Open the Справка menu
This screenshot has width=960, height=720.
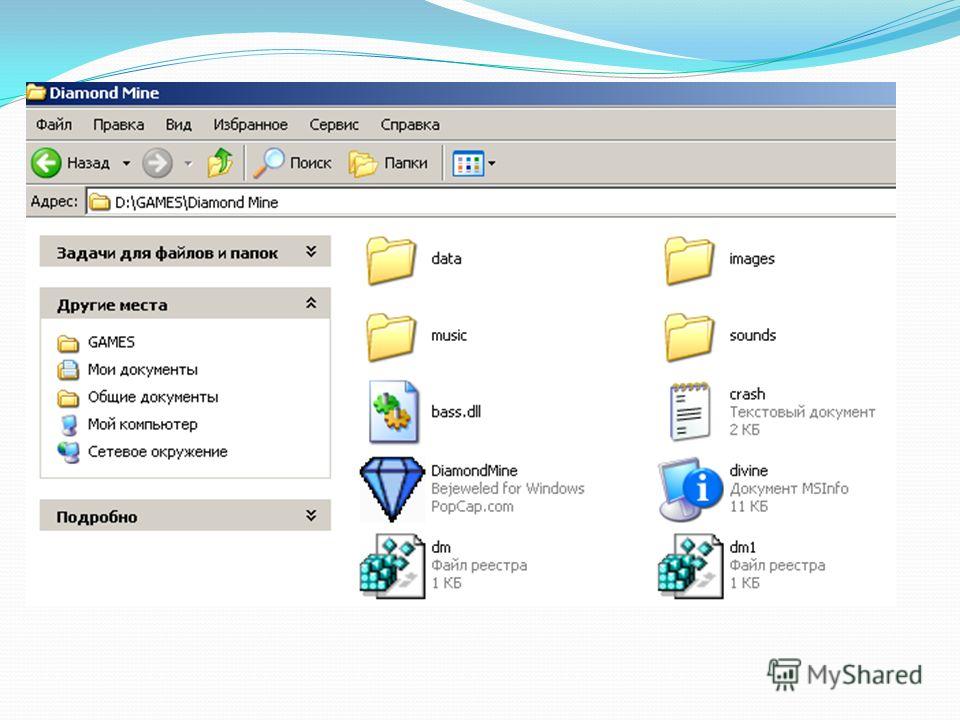410,125
